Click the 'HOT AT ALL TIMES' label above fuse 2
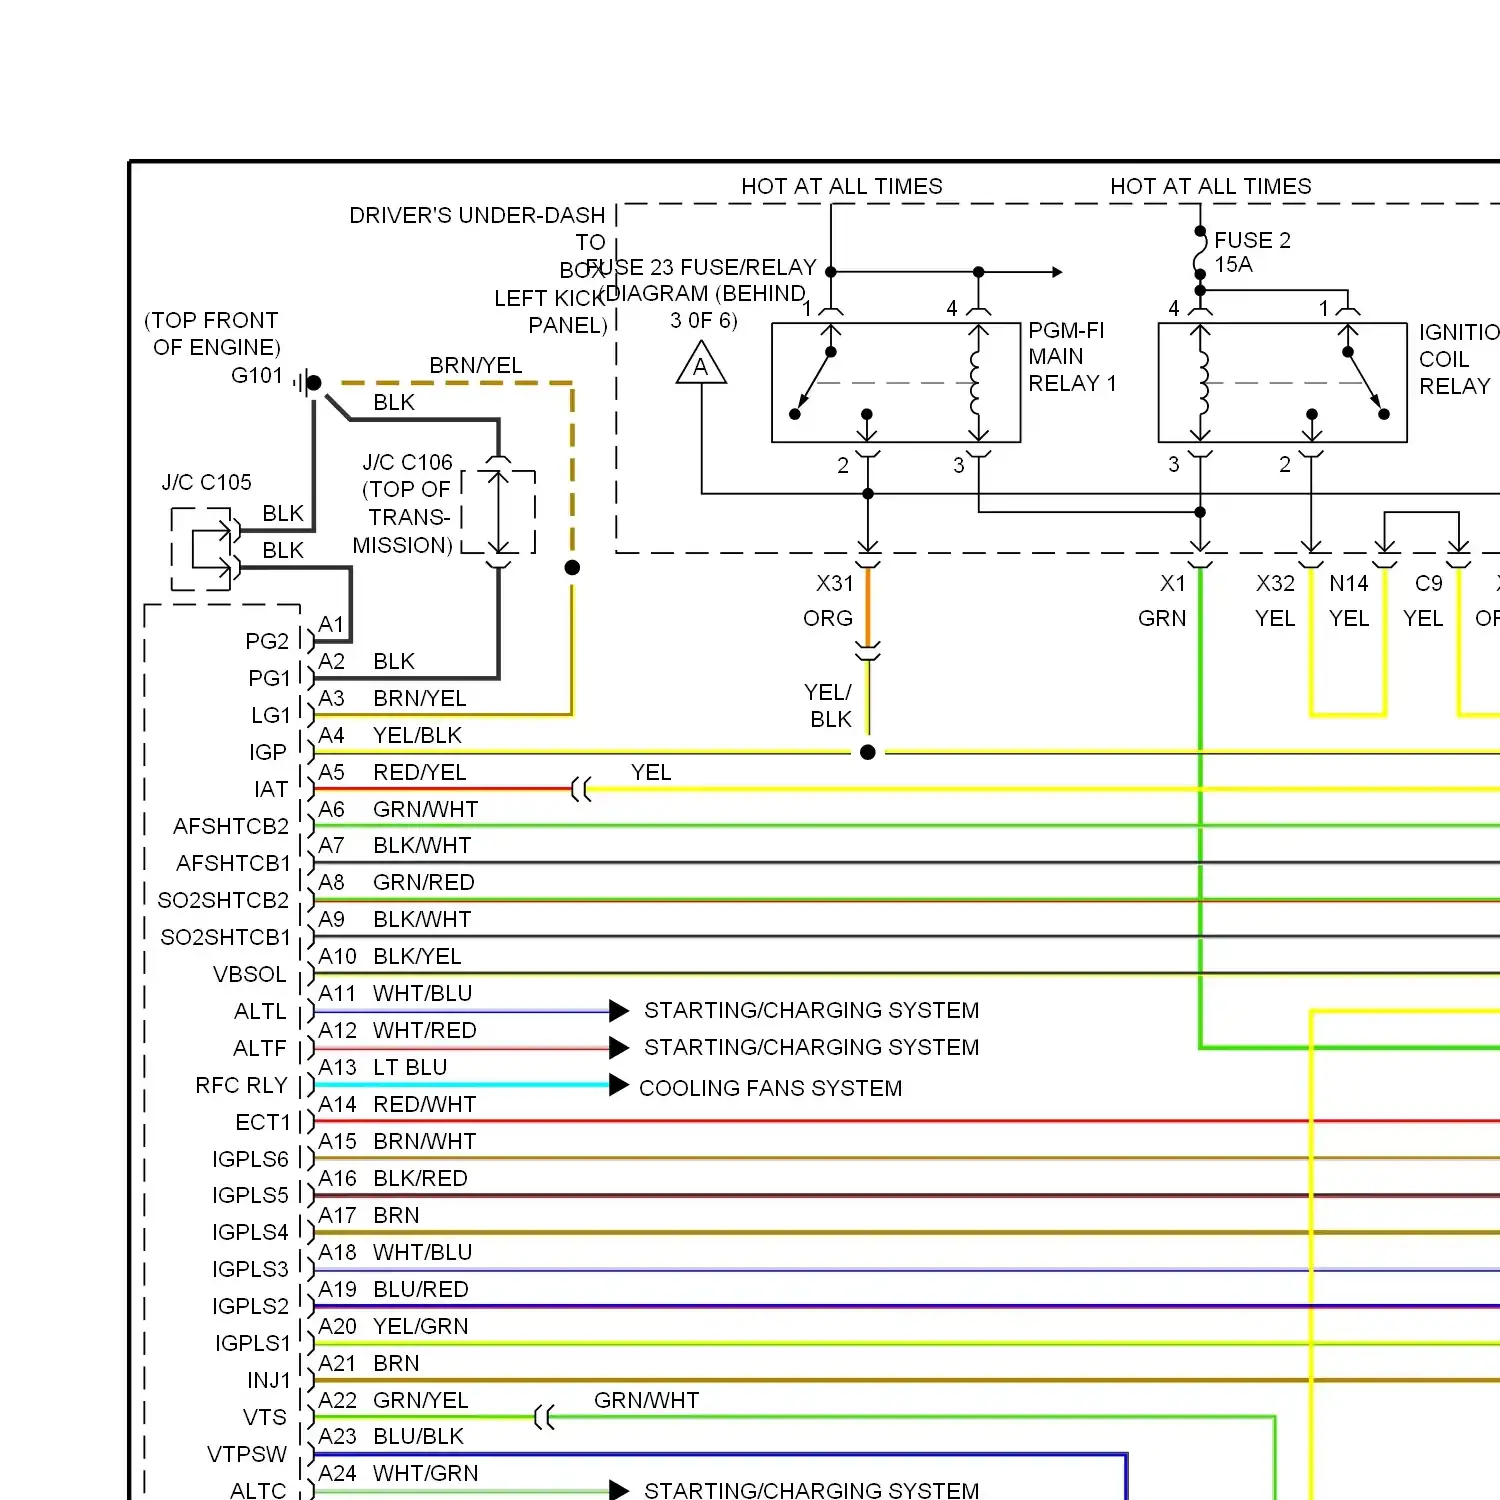1500x1500 pixels. tap(1210, 186)
